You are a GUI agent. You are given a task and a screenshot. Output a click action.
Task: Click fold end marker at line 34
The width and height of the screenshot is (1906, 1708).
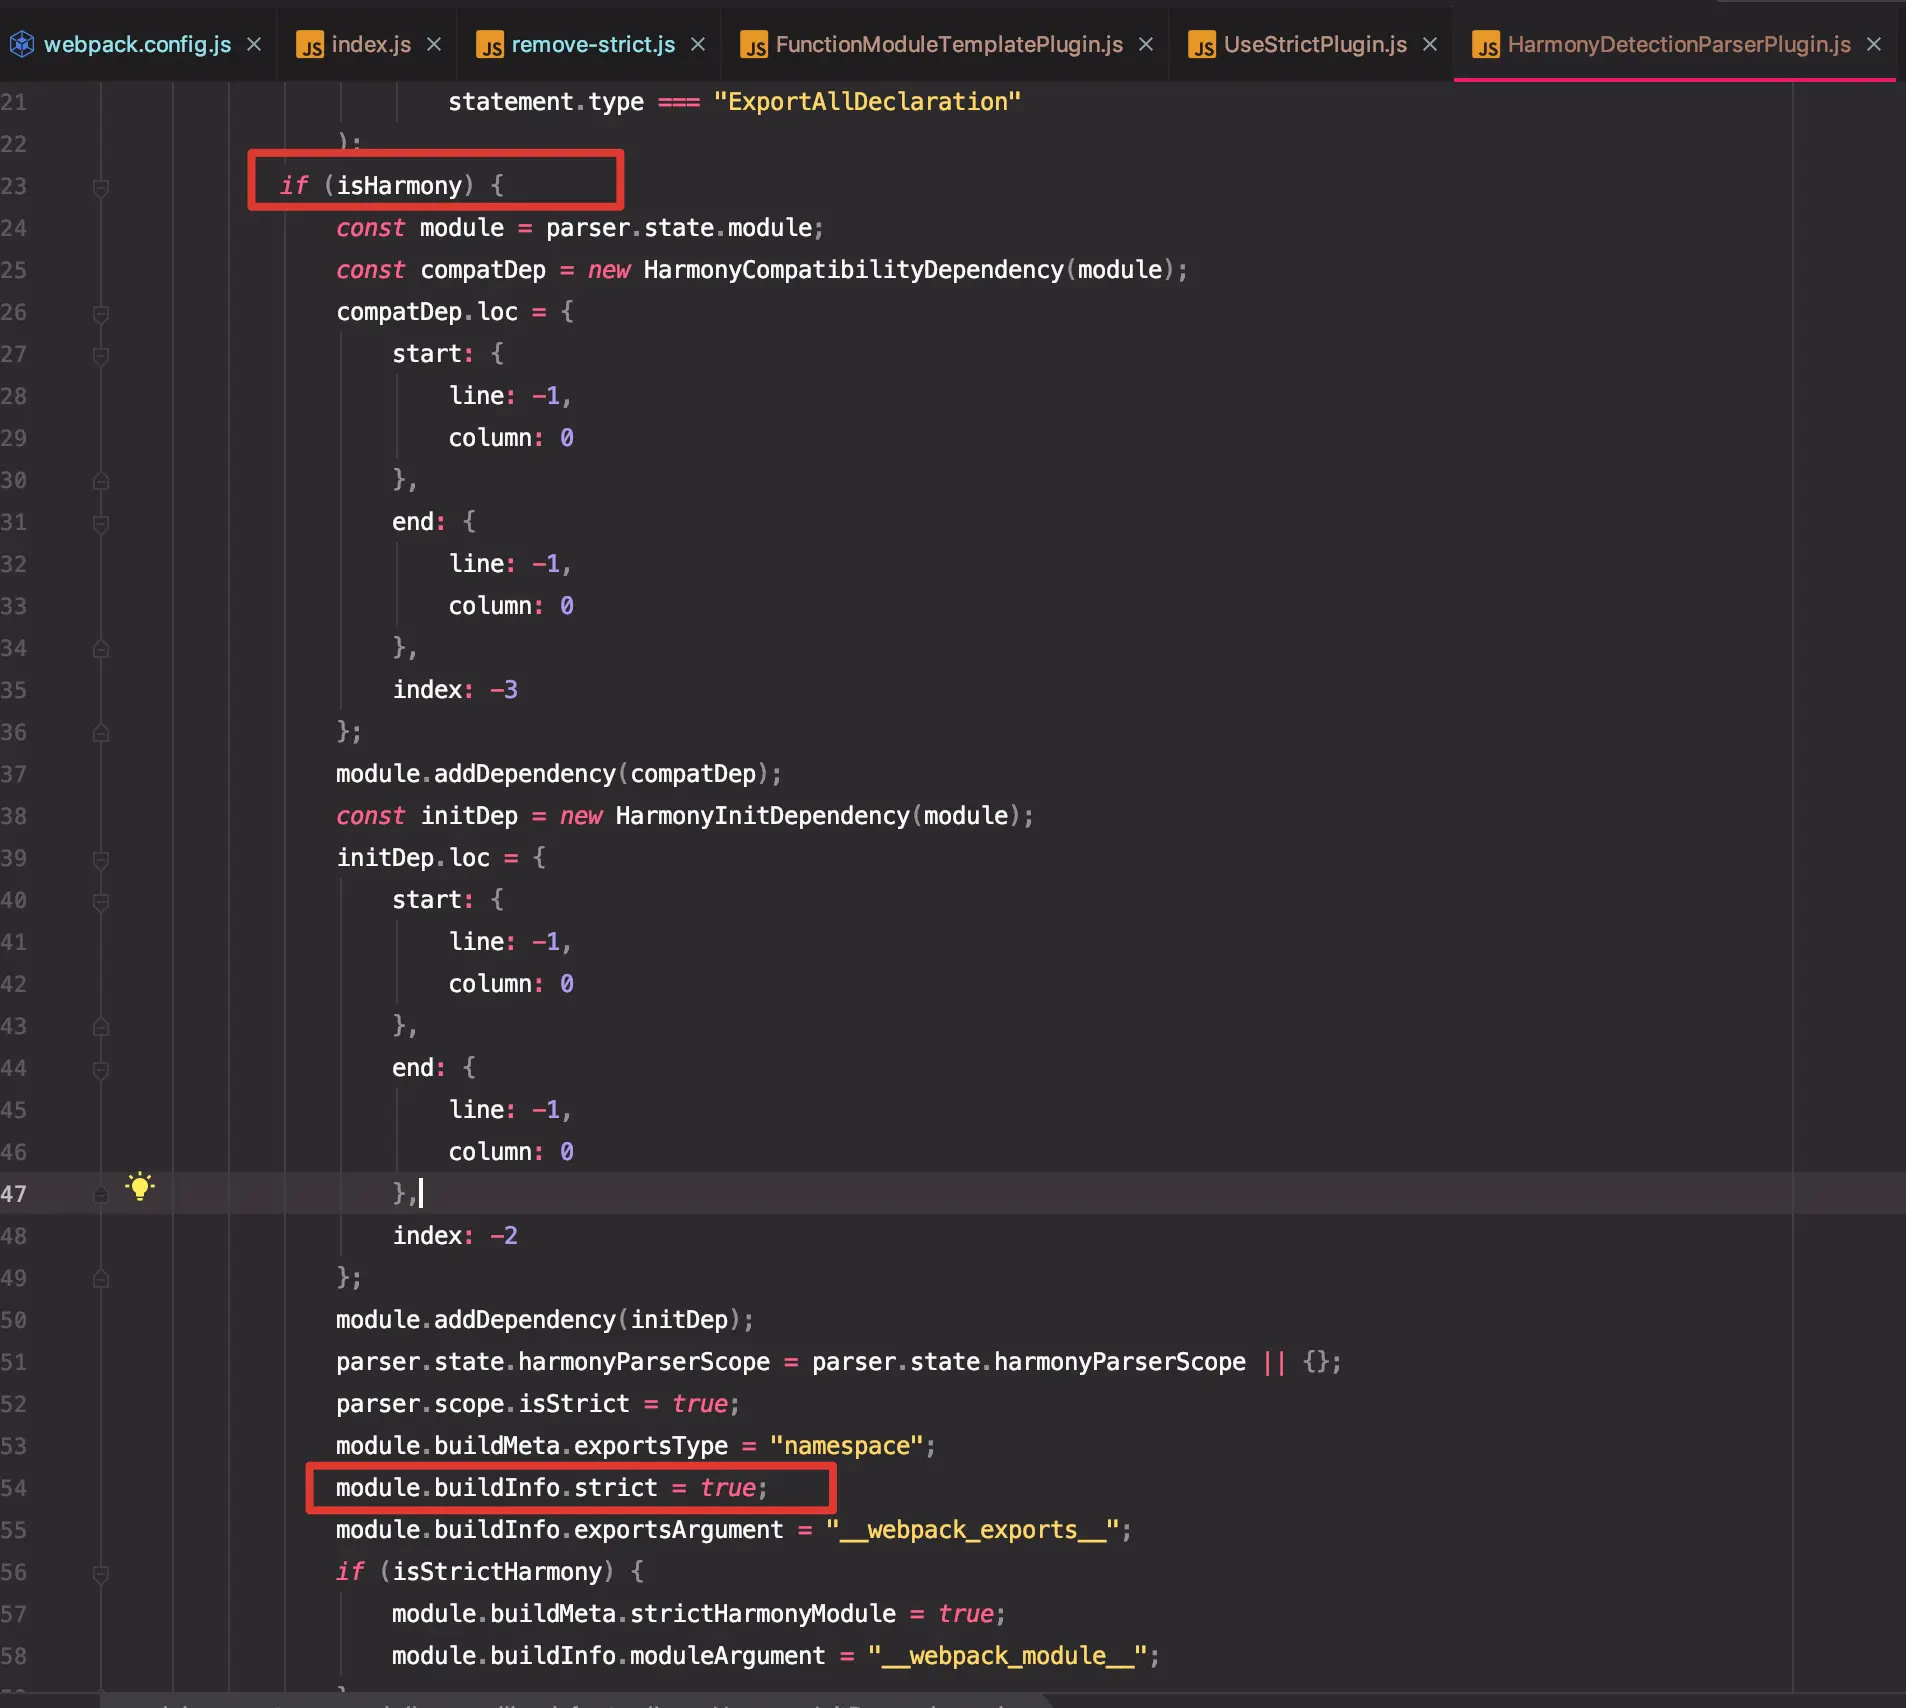[101, 649]
